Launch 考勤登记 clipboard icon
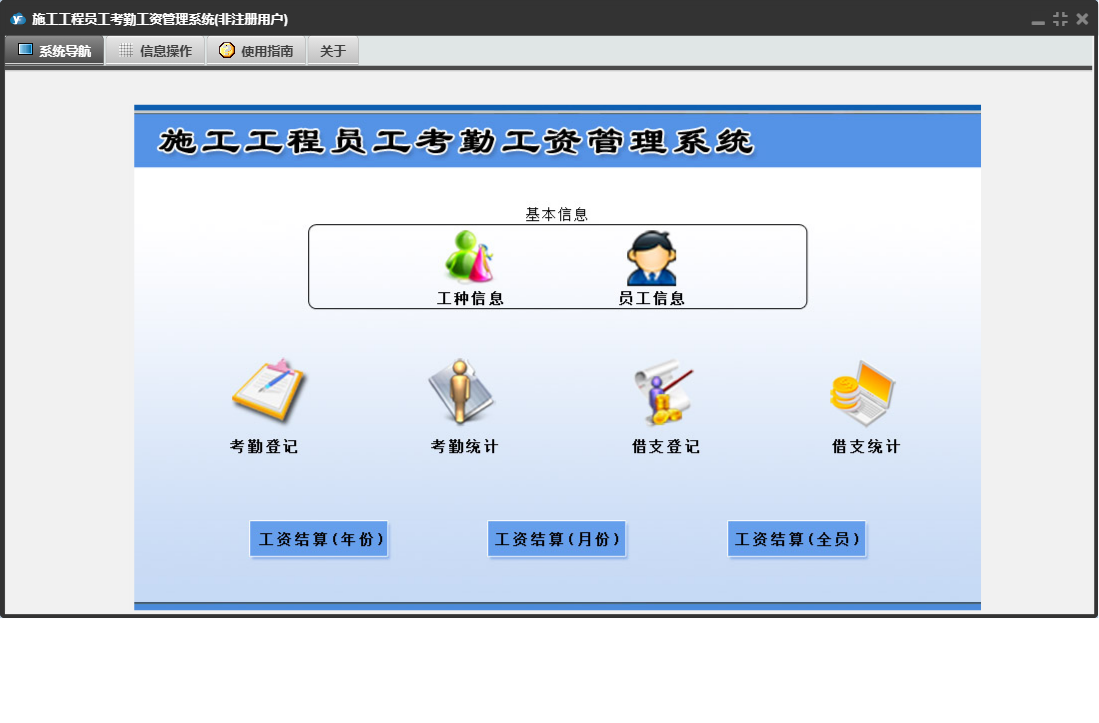Viewport: 1099px width, 723px height. click(268, 390)
